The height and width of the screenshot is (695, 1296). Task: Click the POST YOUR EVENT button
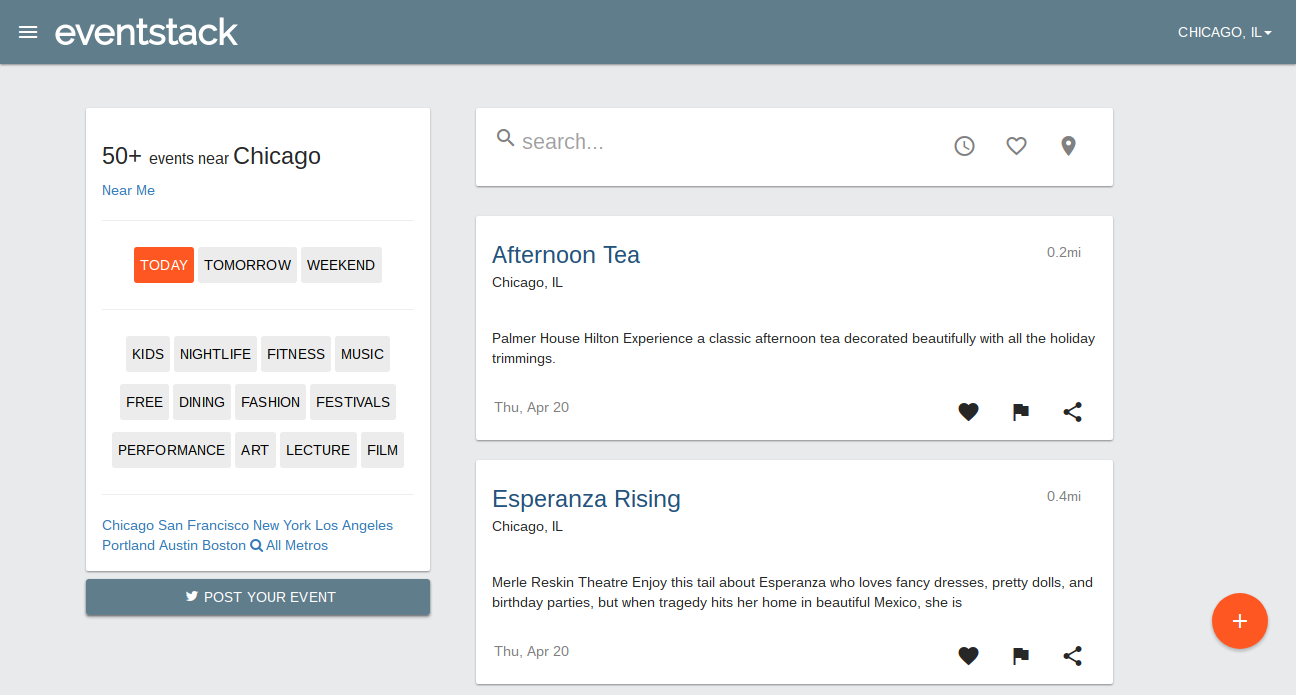coord(257,597)
